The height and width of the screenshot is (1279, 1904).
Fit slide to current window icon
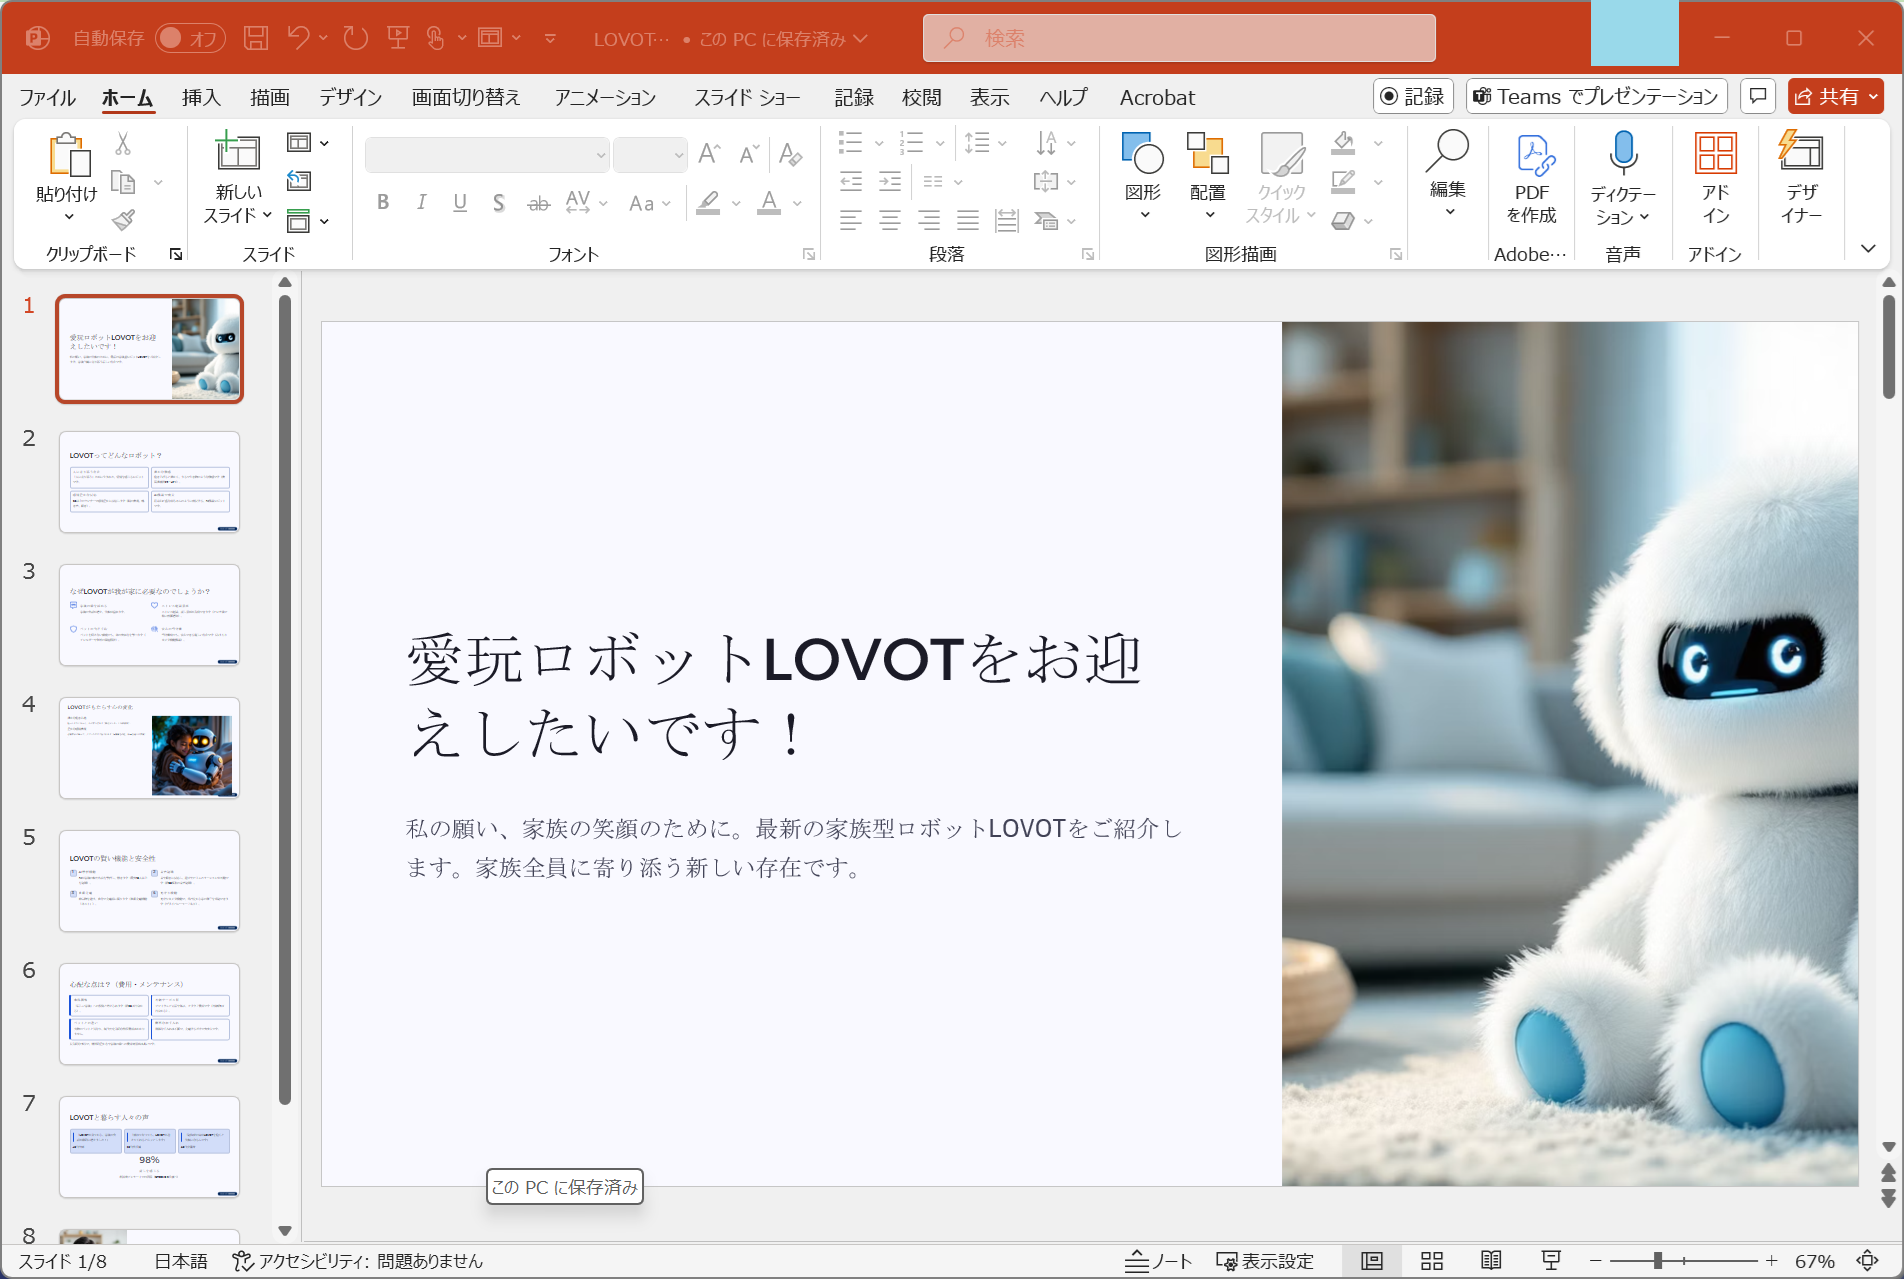(1867, 1261)
